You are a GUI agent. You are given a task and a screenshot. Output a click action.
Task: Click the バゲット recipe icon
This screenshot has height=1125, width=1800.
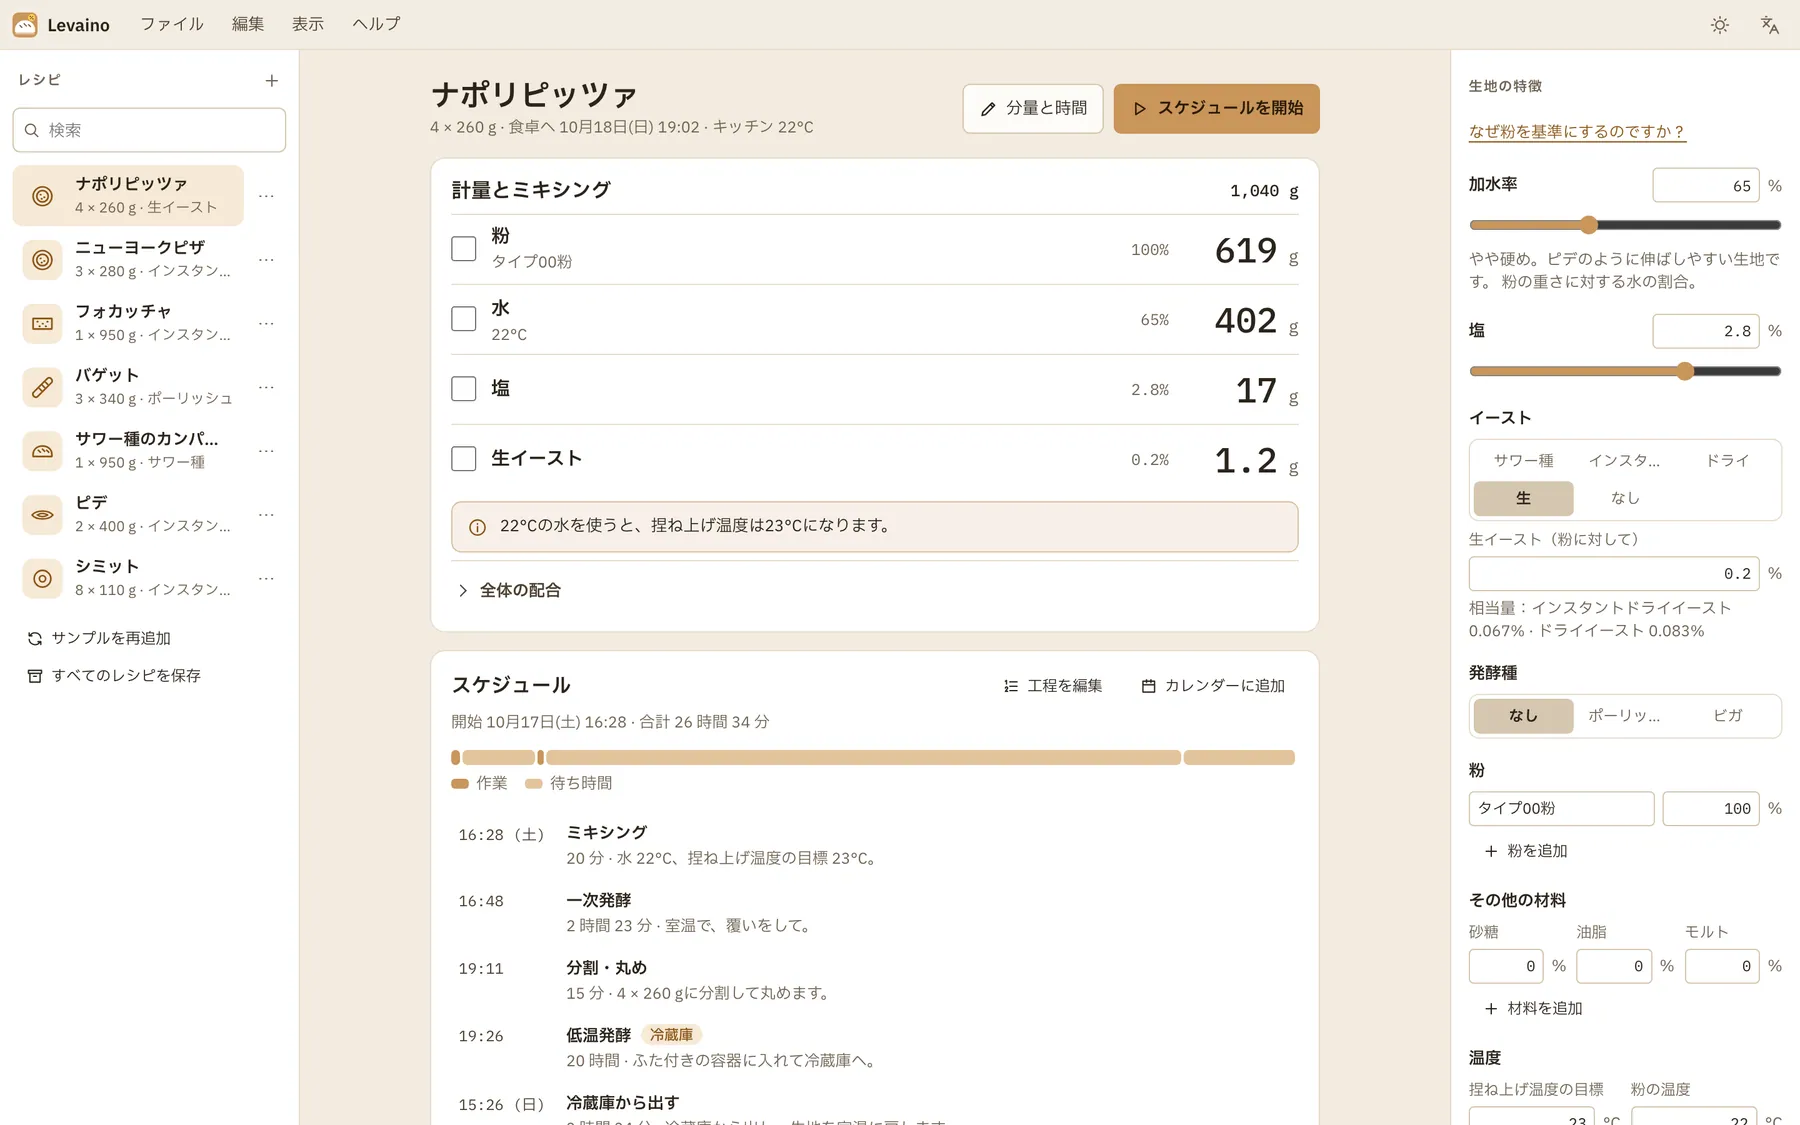(x=42, y=387)
